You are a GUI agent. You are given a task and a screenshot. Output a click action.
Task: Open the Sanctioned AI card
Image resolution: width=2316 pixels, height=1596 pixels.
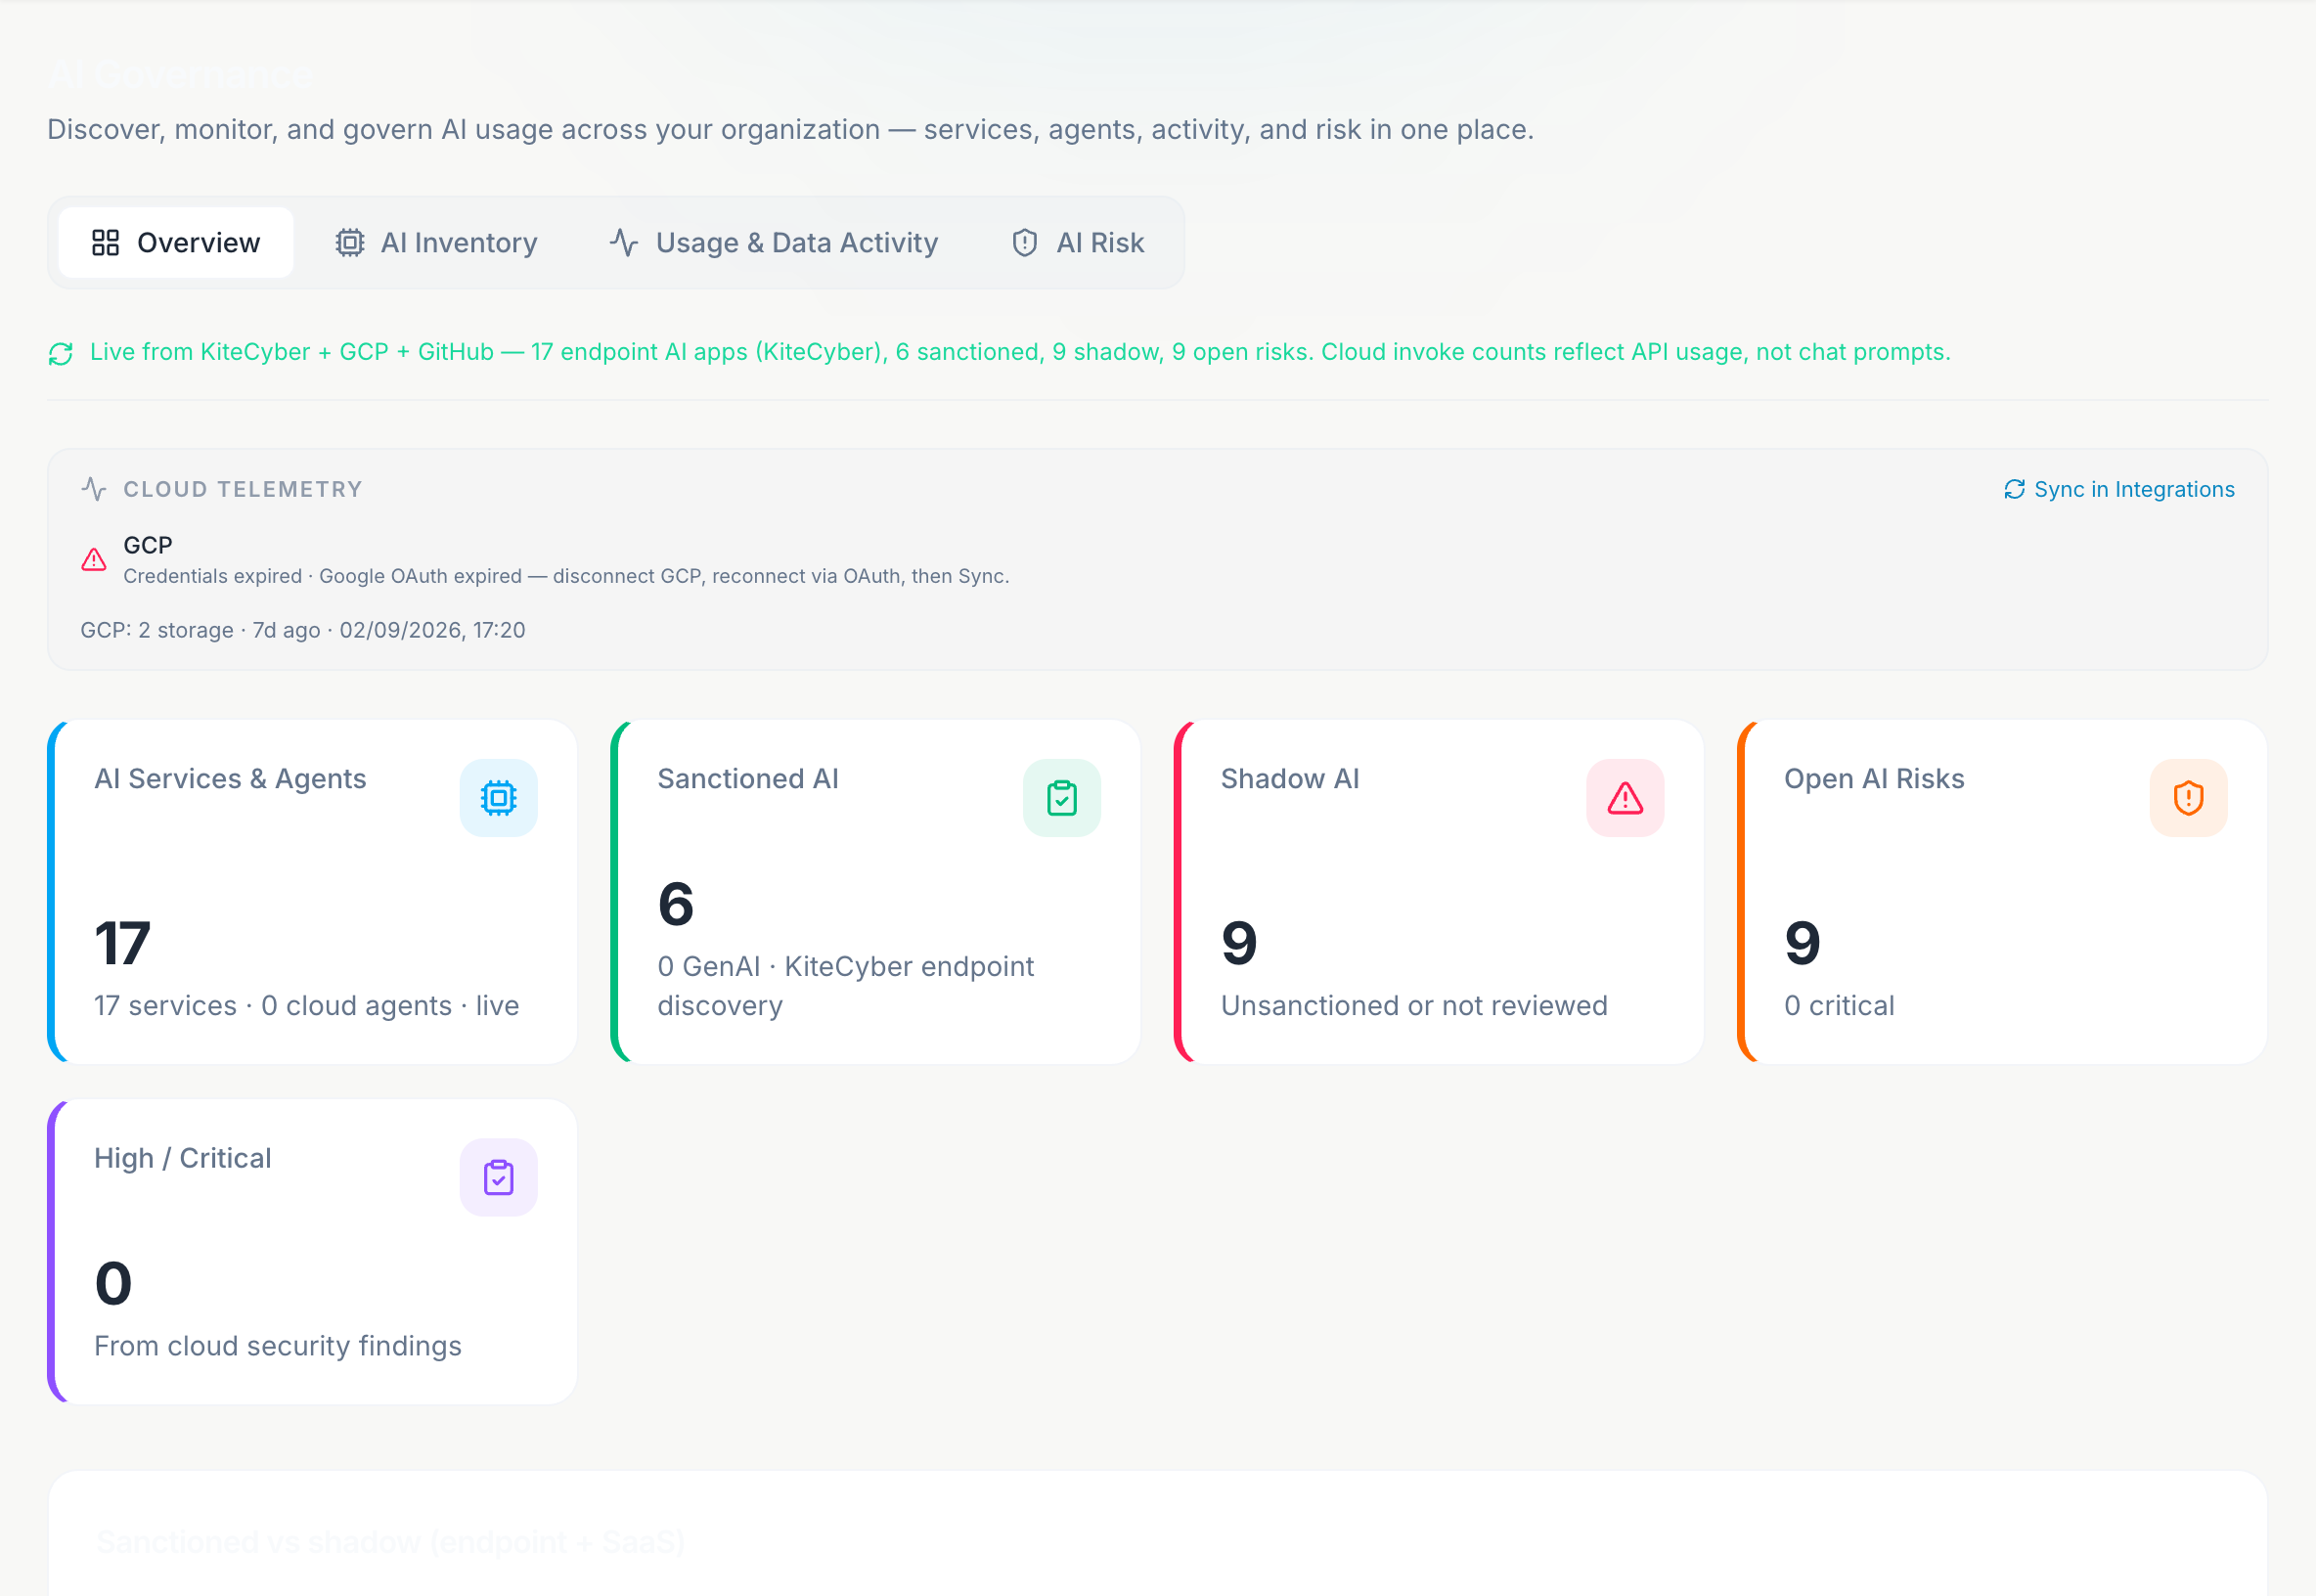876,892
